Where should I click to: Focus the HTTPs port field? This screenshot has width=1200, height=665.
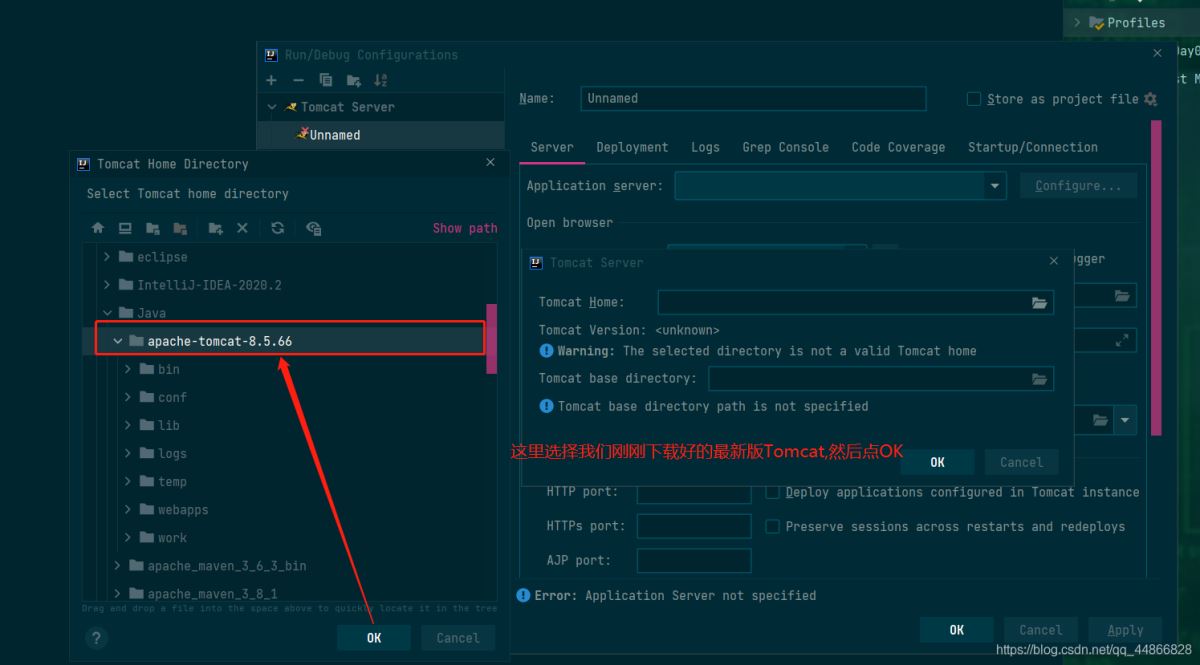[694, 526]
